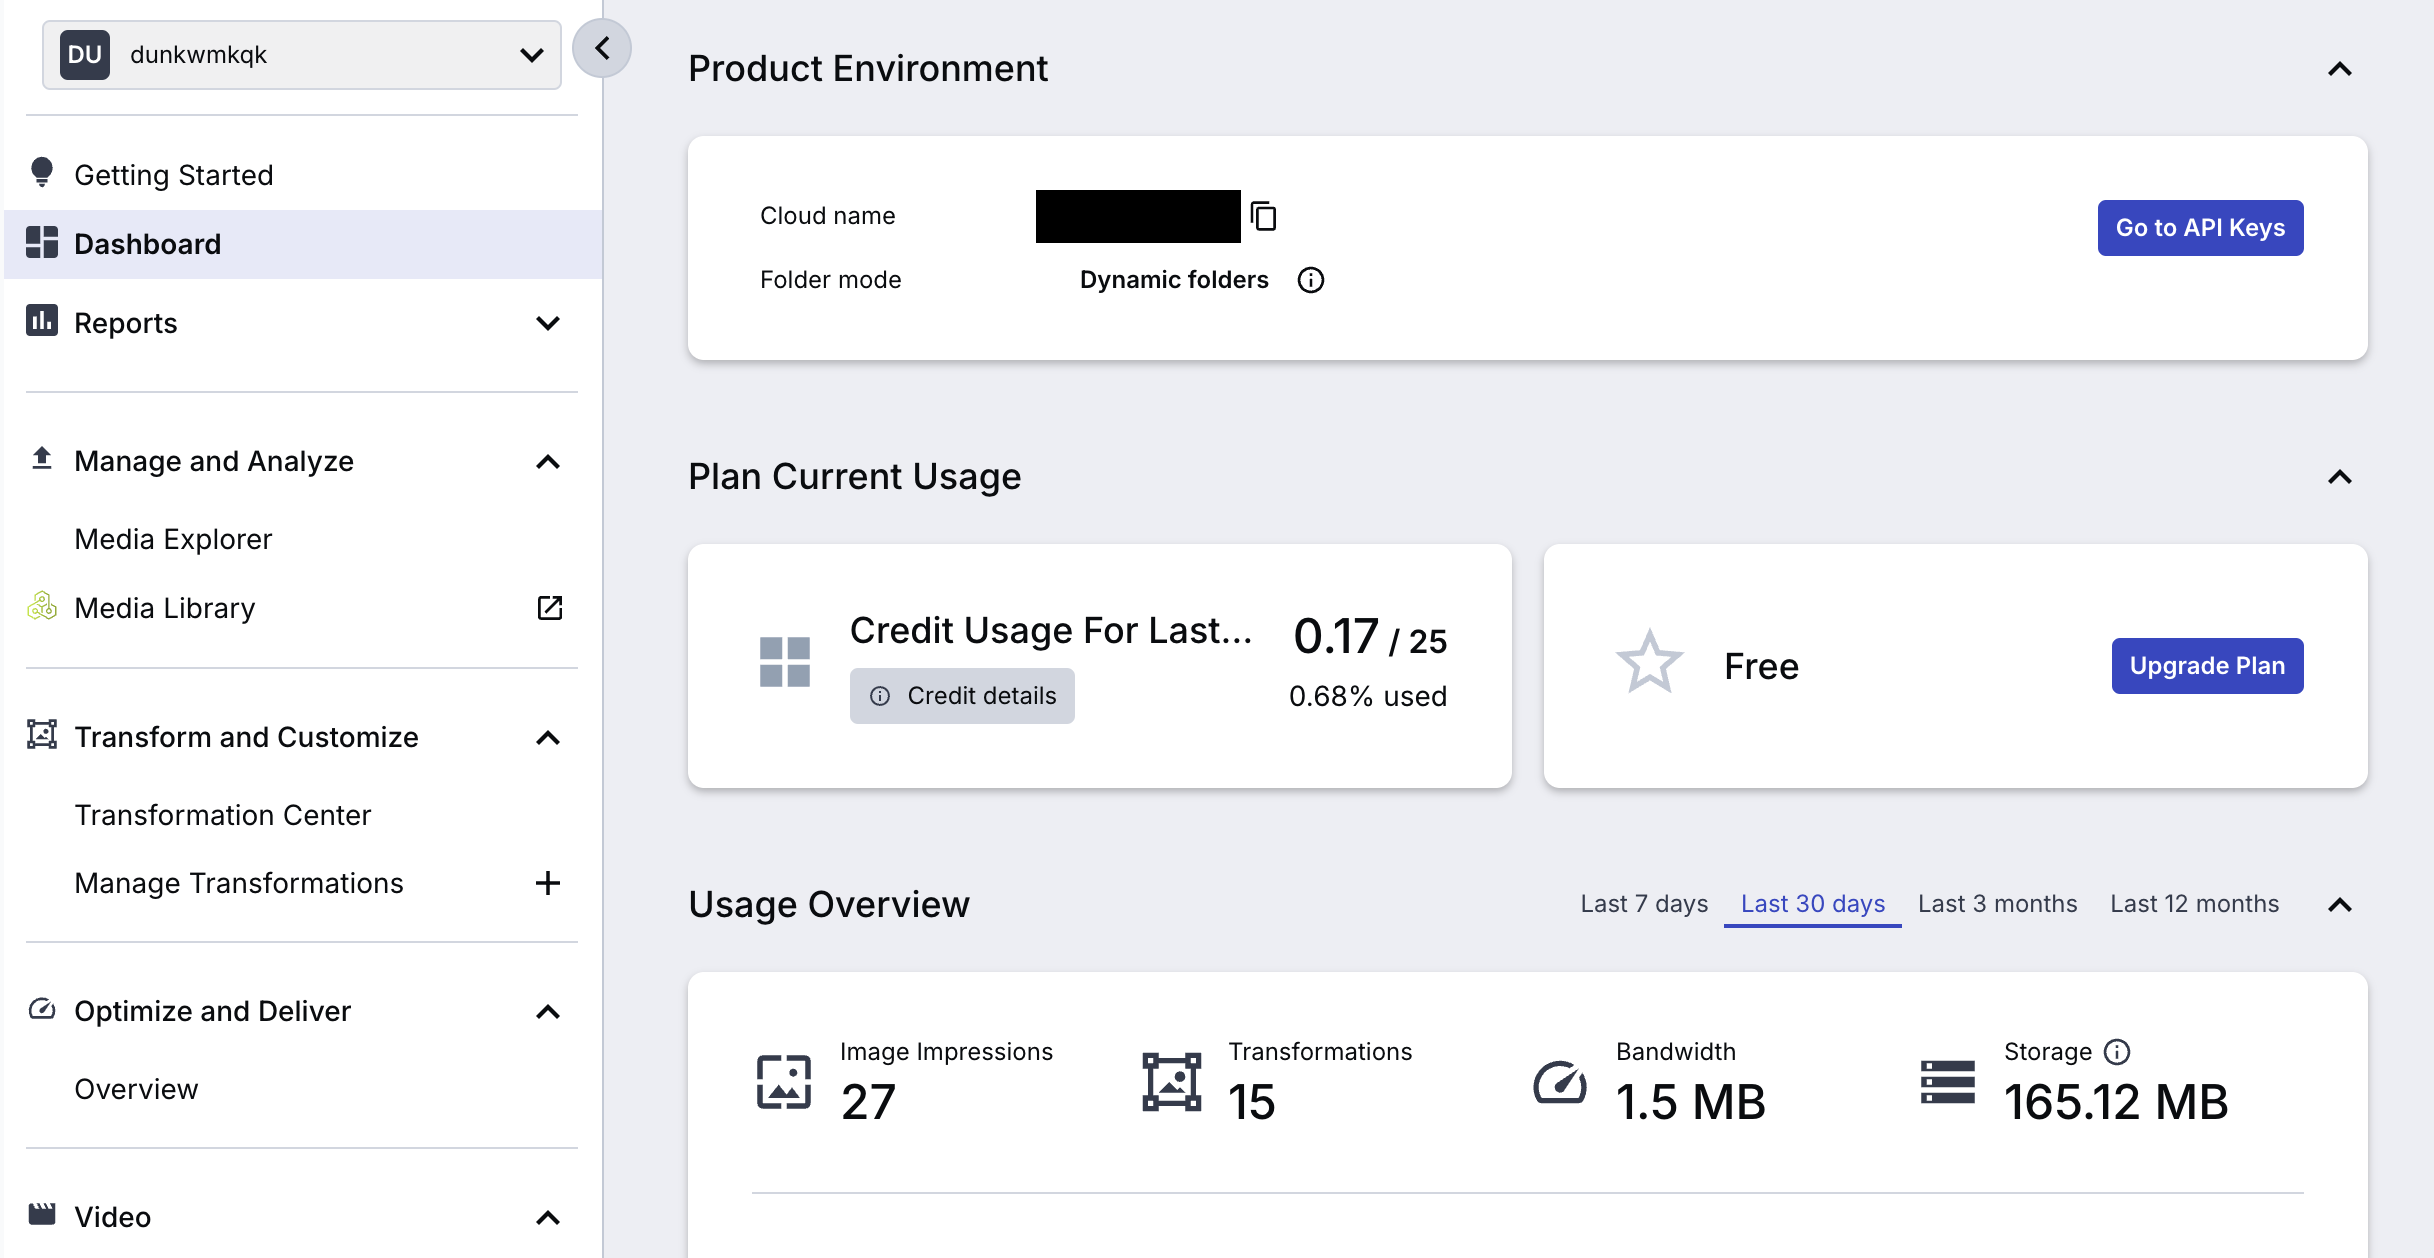The image size is (2434, 1258).
Task: Click the Dynamic folders info icon
Action: [1310, 280]
